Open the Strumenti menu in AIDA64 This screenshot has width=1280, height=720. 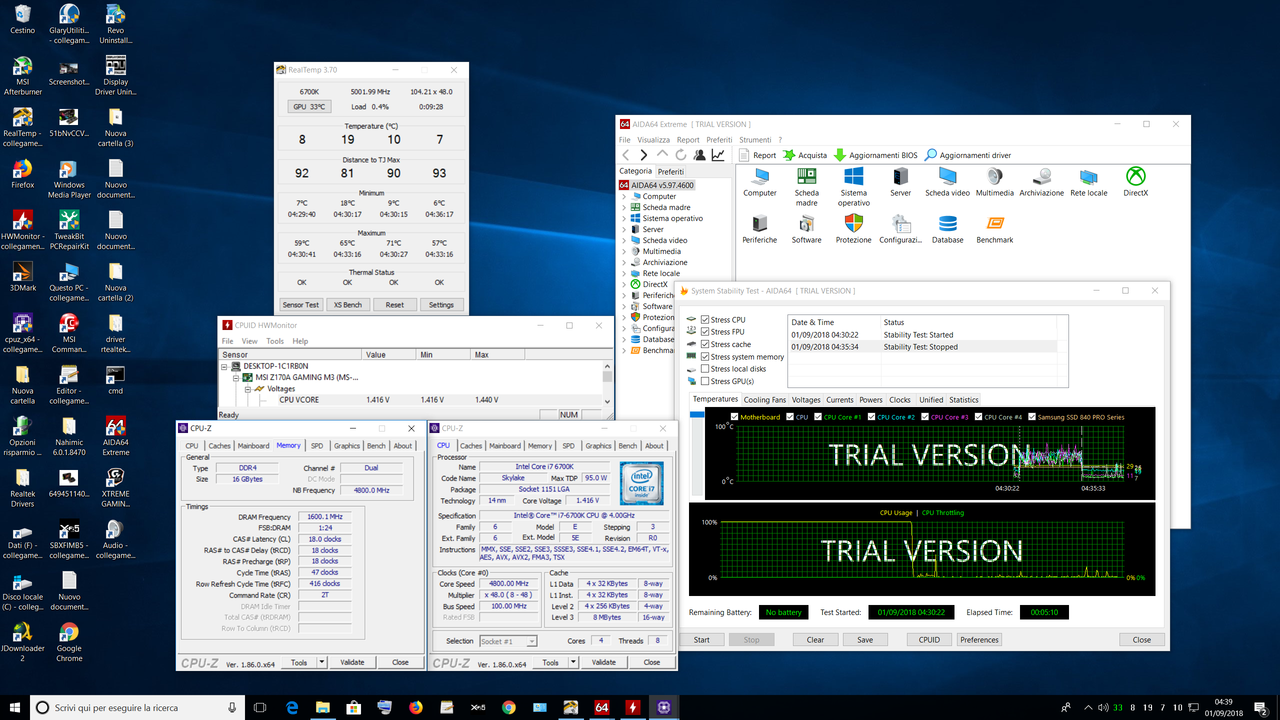click(x=755, y=139)
